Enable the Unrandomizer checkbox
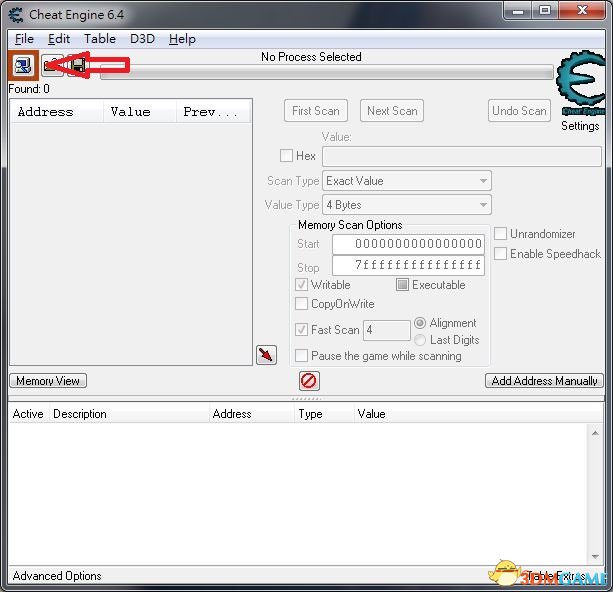613x592 pixels. 500,233
